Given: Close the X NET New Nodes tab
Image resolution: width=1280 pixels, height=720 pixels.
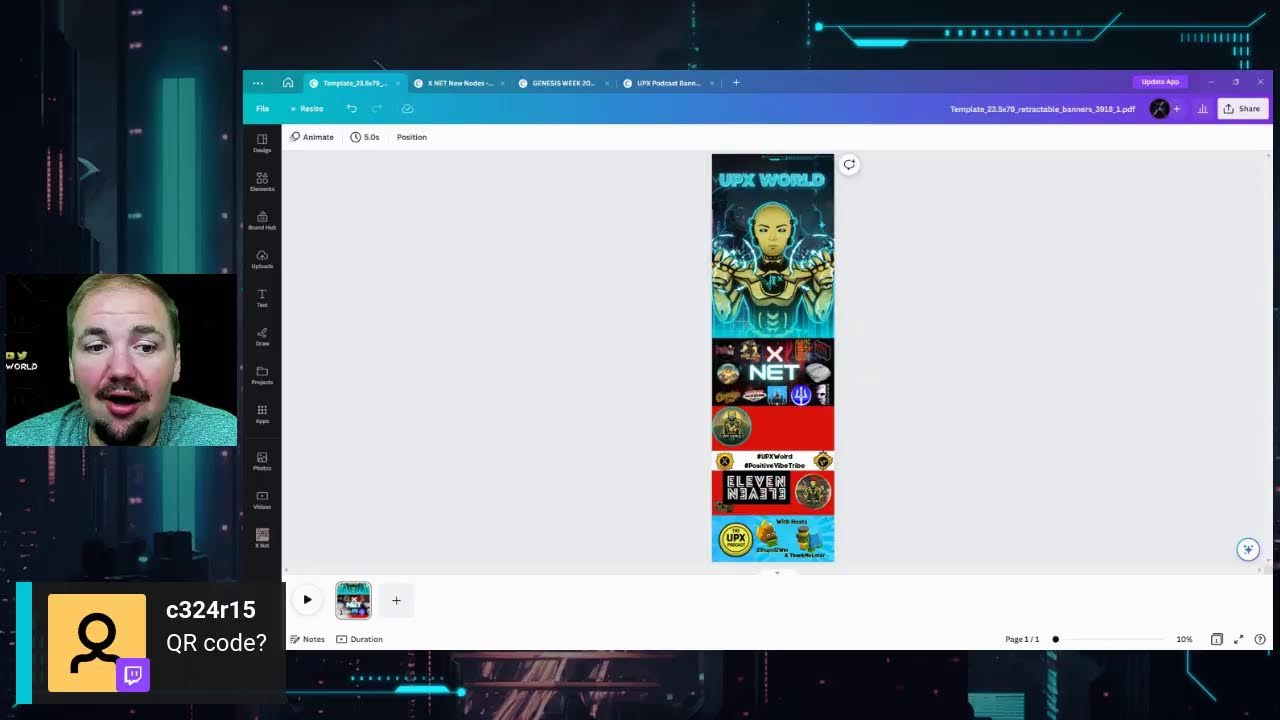Looking at the screenshot, I should 502,83.
